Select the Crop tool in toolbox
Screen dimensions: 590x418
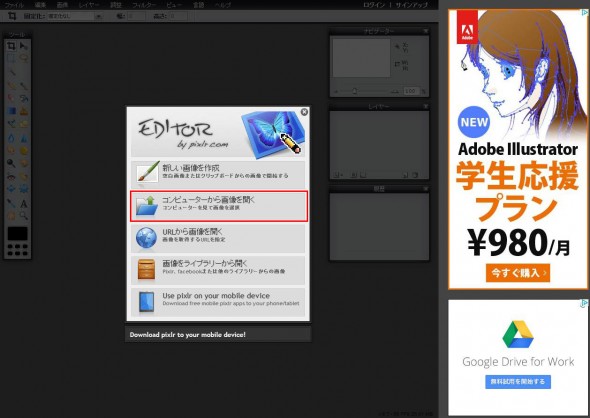tap(11, 46)
